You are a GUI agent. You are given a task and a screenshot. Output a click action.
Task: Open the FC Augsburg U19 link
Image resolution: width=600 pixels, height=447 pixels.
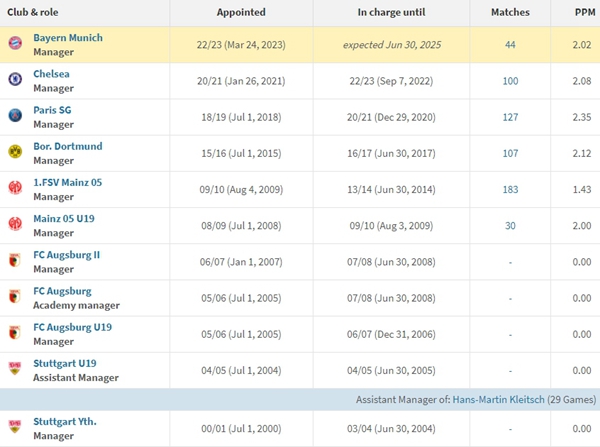coord(73,327)
